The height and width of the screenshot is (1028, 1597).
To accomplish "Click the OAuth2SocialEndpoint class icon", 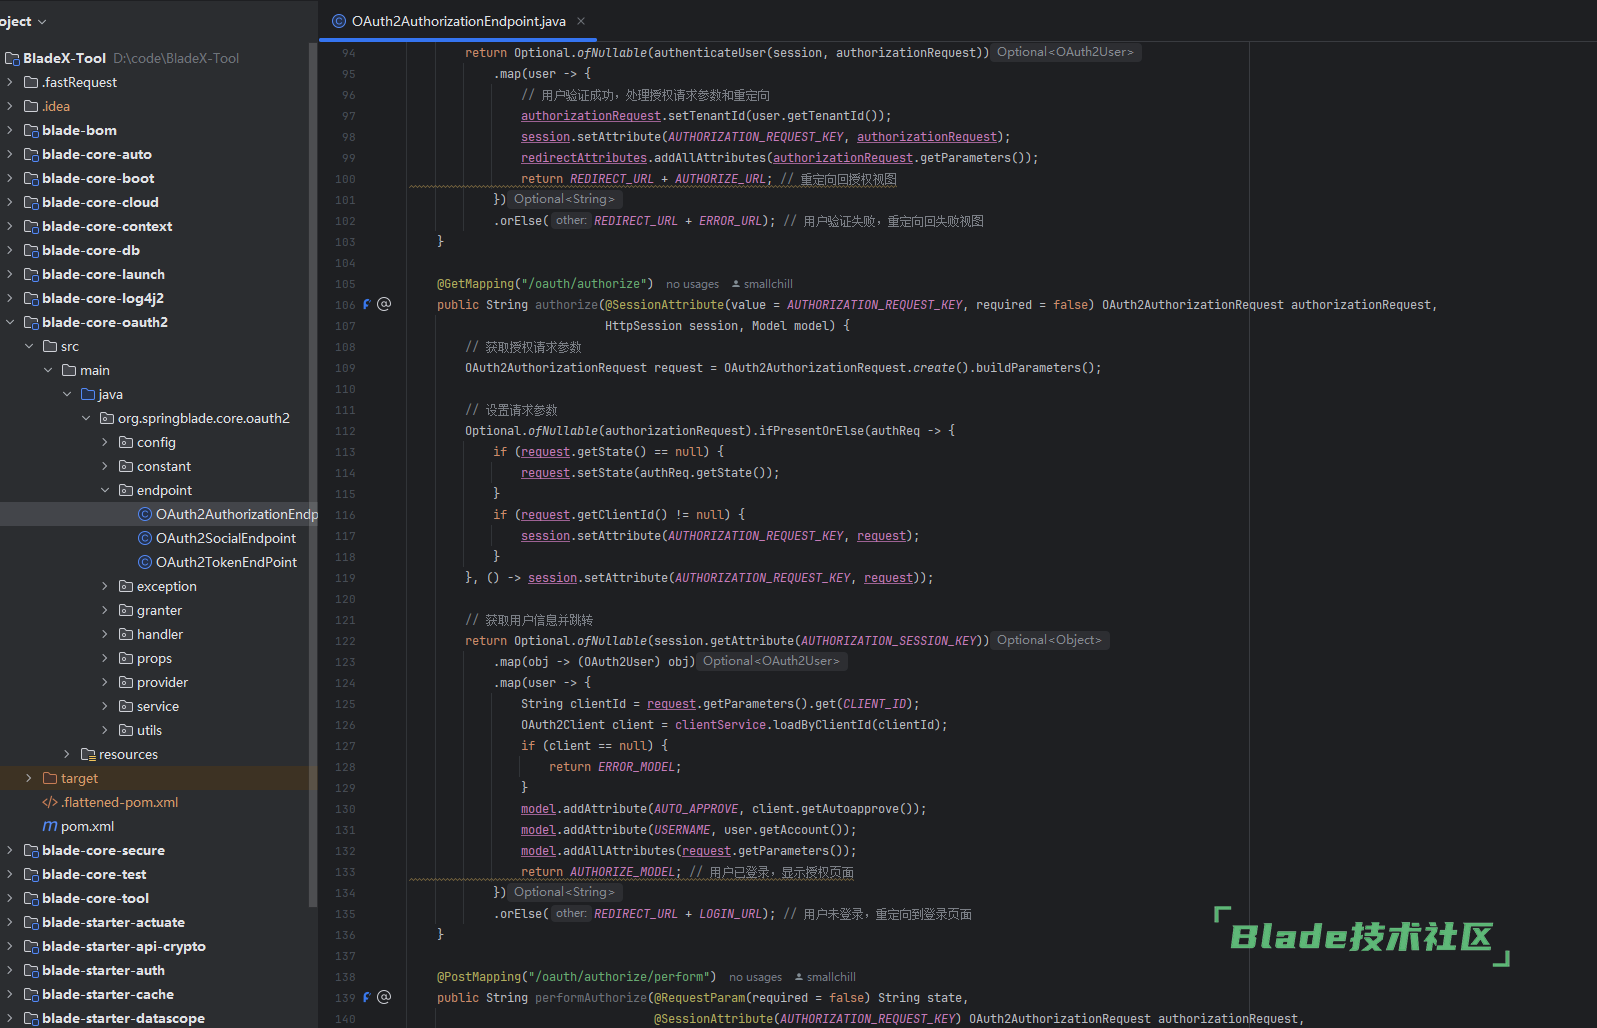I will [x=145, y=538].
